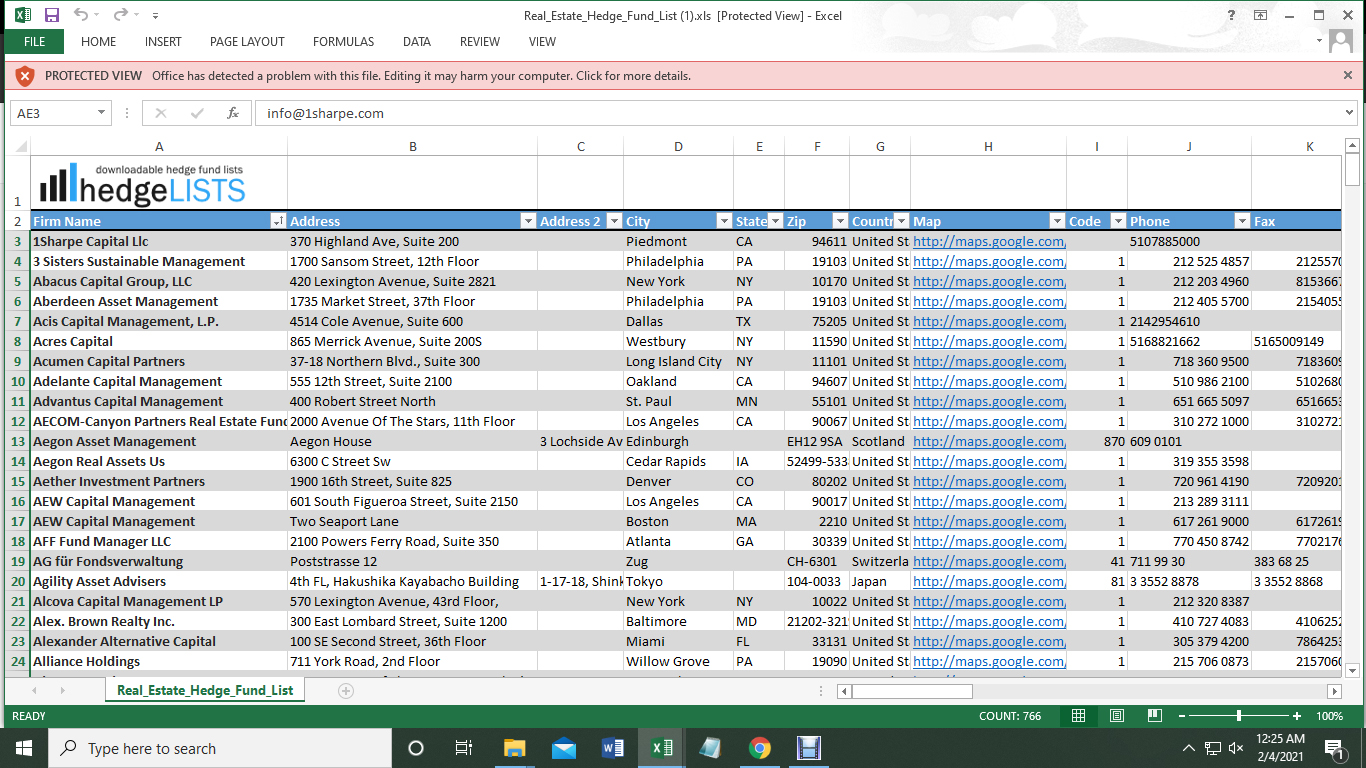This screenshot has height=768, width=1366.
Task: Follow the maps.google.com link for Acres Capital
Action: [x=988, y=341]
